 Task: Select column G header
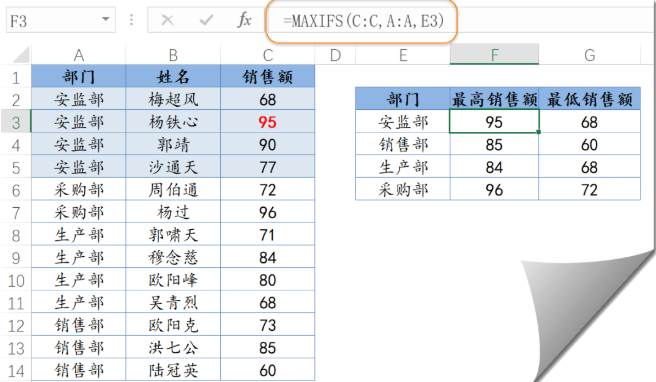pos(589,55)
